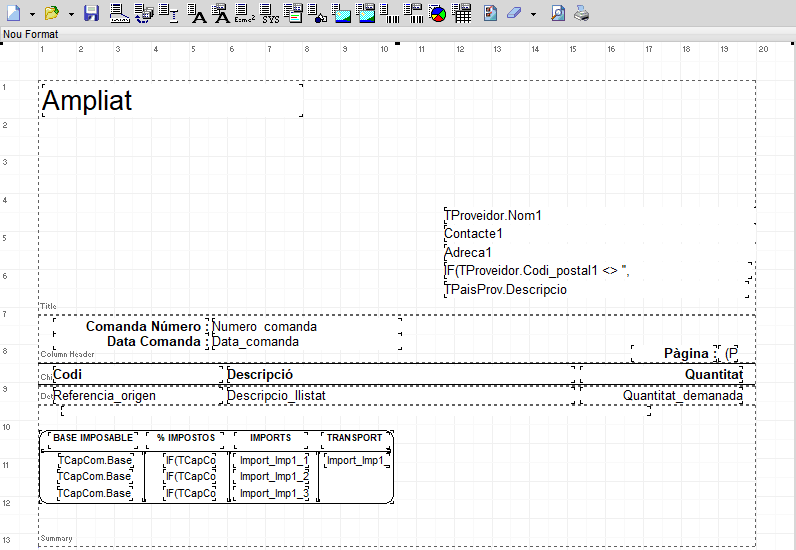Click the 'Title' band marker

48,306
